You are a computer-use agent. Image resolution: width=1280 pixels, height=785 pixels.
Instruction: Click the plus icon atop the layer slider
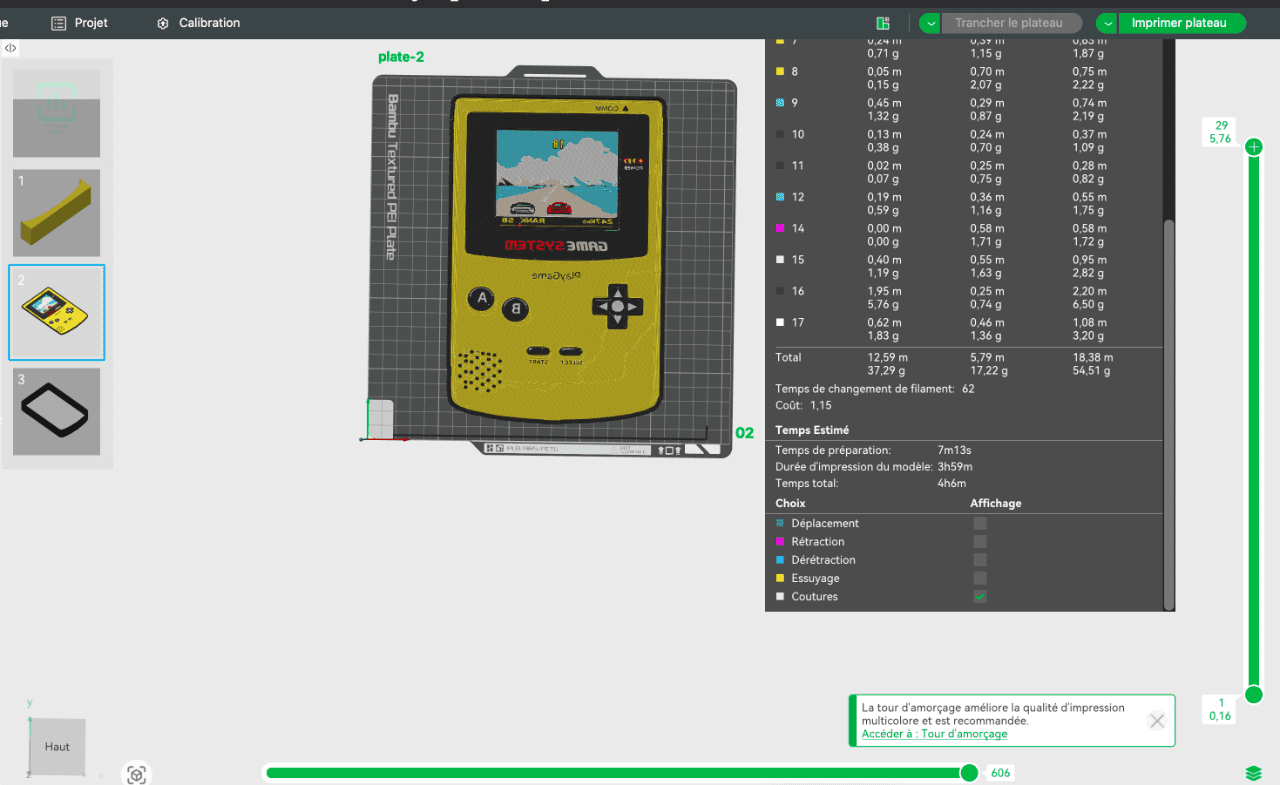click(x=1254, y=148)
